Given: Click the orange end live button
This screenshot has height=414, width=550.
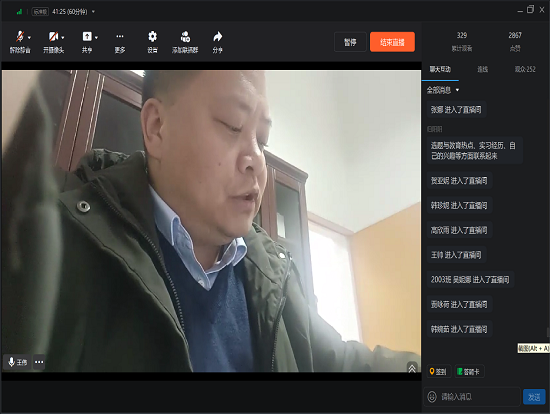Looking at the screenshot, I should [x=392, y=42].
